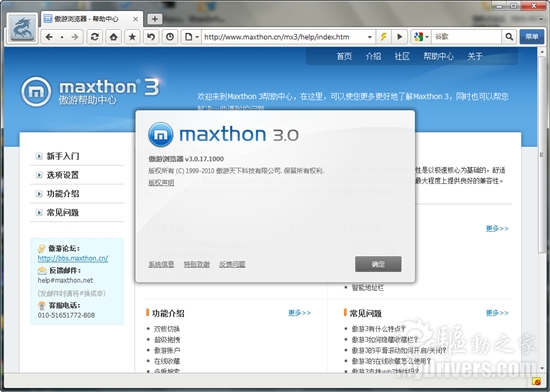Screen dimensions: 550x392
Task: Click the page vertical scrollbar thumb
Action: [541, 154]
